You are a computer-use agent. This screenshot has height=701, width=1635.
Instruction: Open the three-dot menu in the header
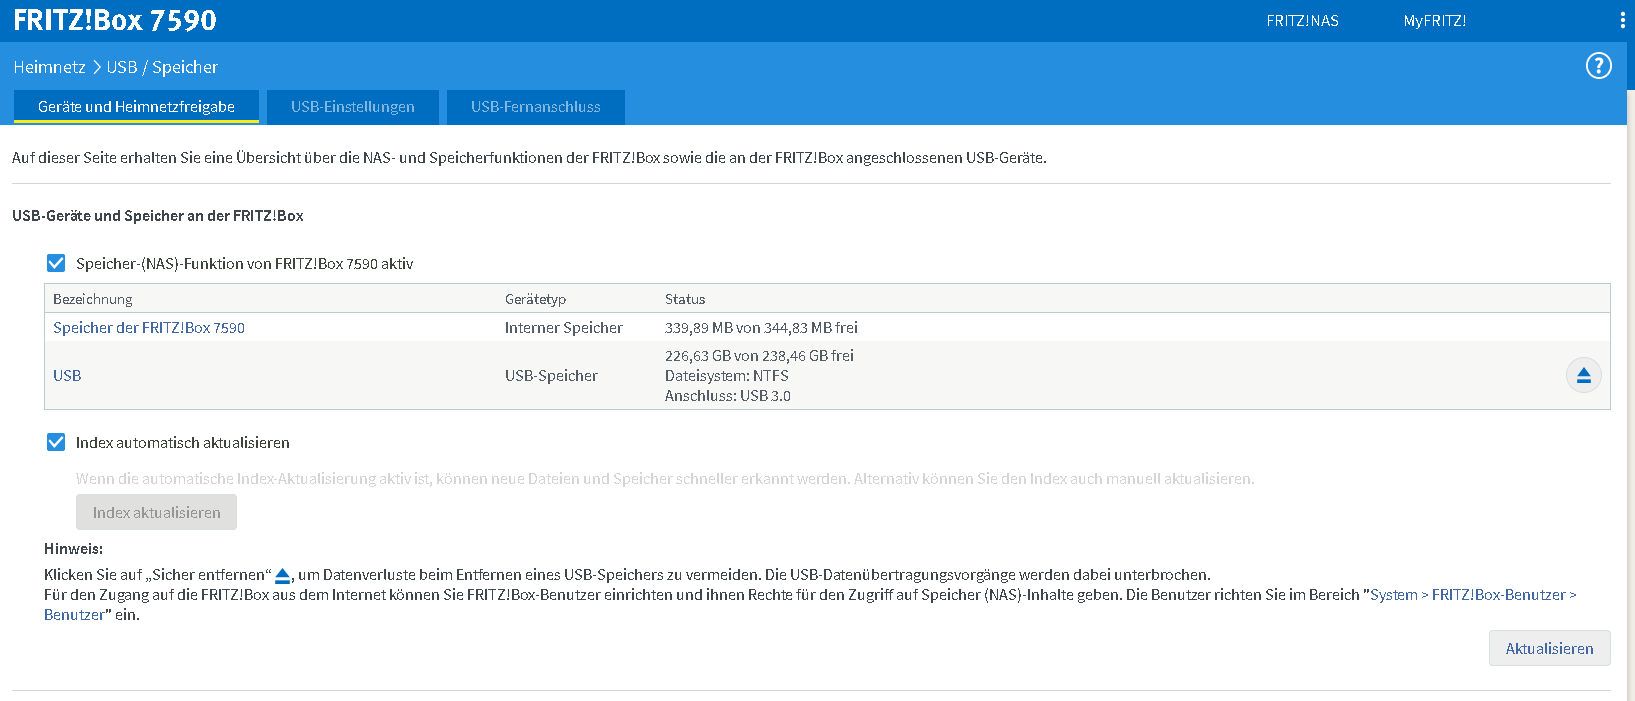tap(1622, 20)
